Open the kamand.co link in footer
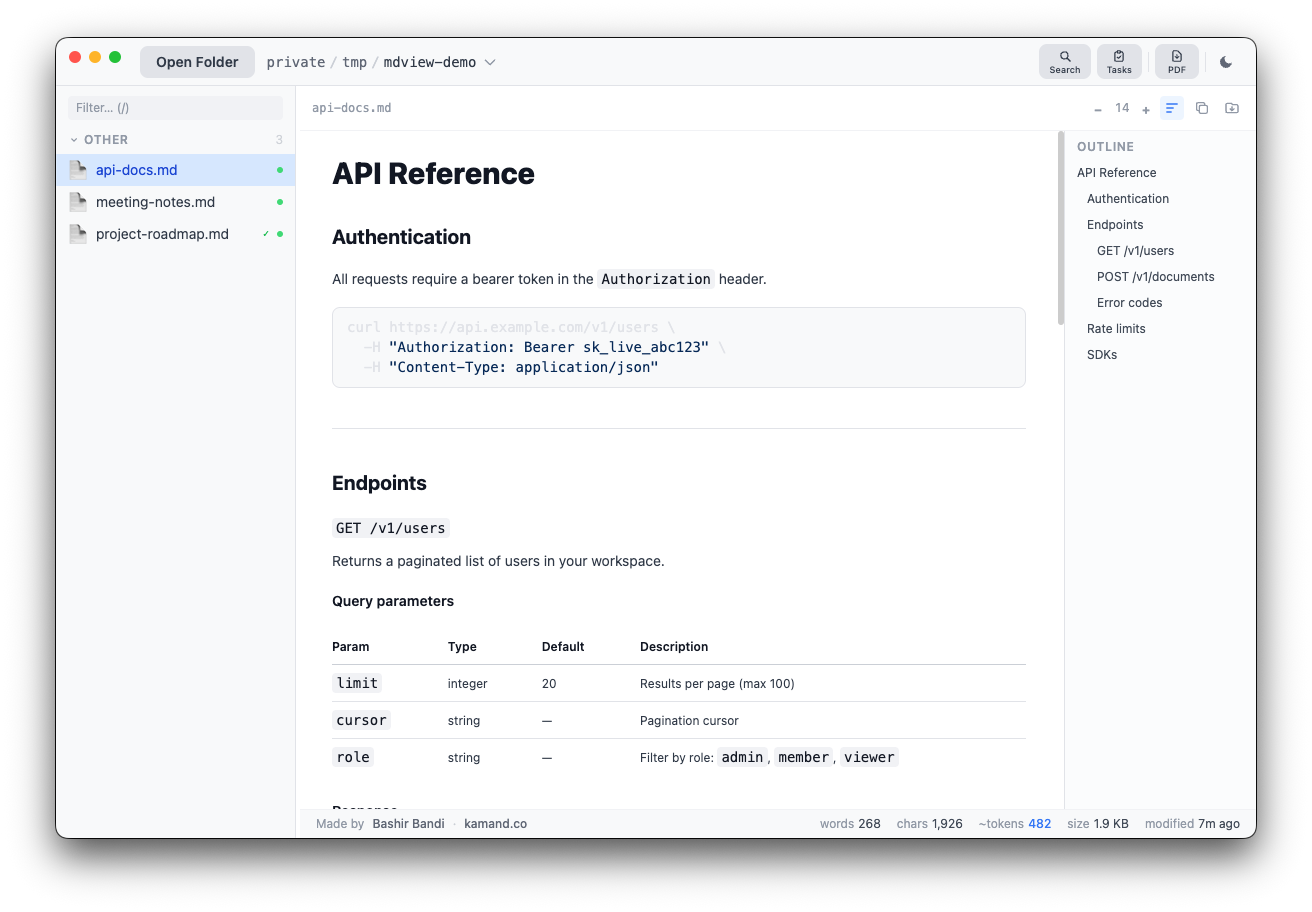This screenshot has height=912, width=1312. 495,824
